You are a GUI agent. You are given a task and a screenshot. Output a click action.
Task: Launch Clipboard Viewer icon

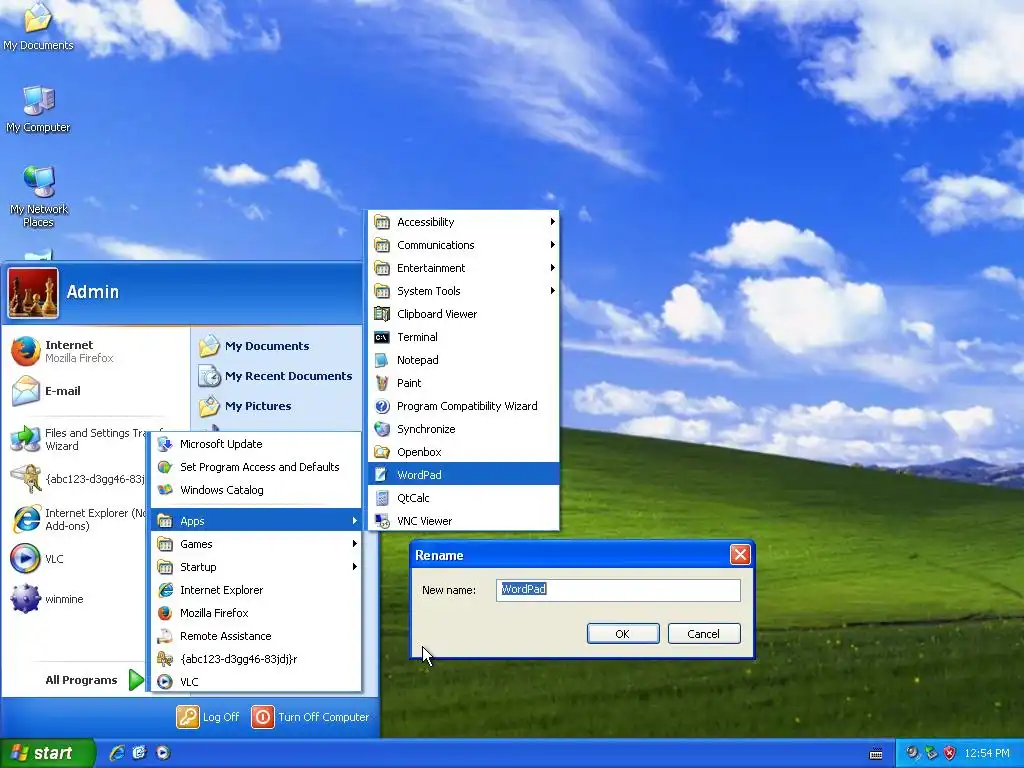pyautogui.click(x=382, y=314)
